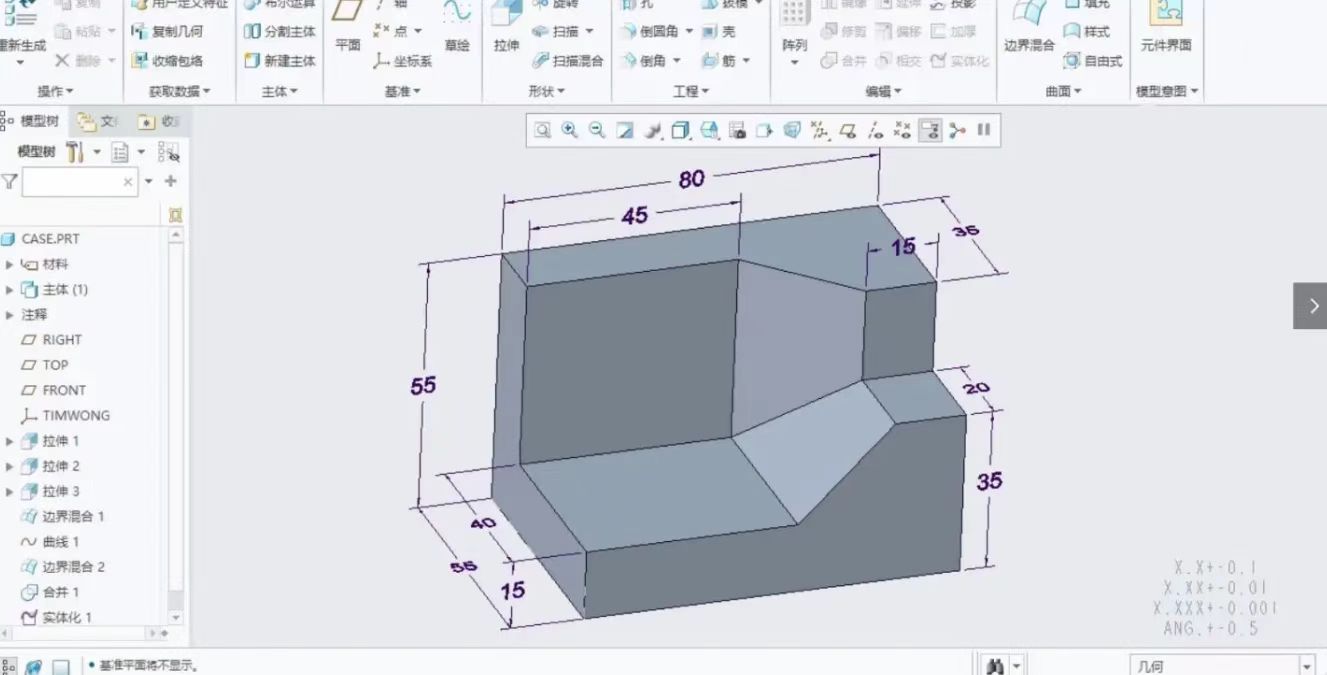Open the Shapes (形状) group dropdown
1327x675 pixels.
coord(547,91)
